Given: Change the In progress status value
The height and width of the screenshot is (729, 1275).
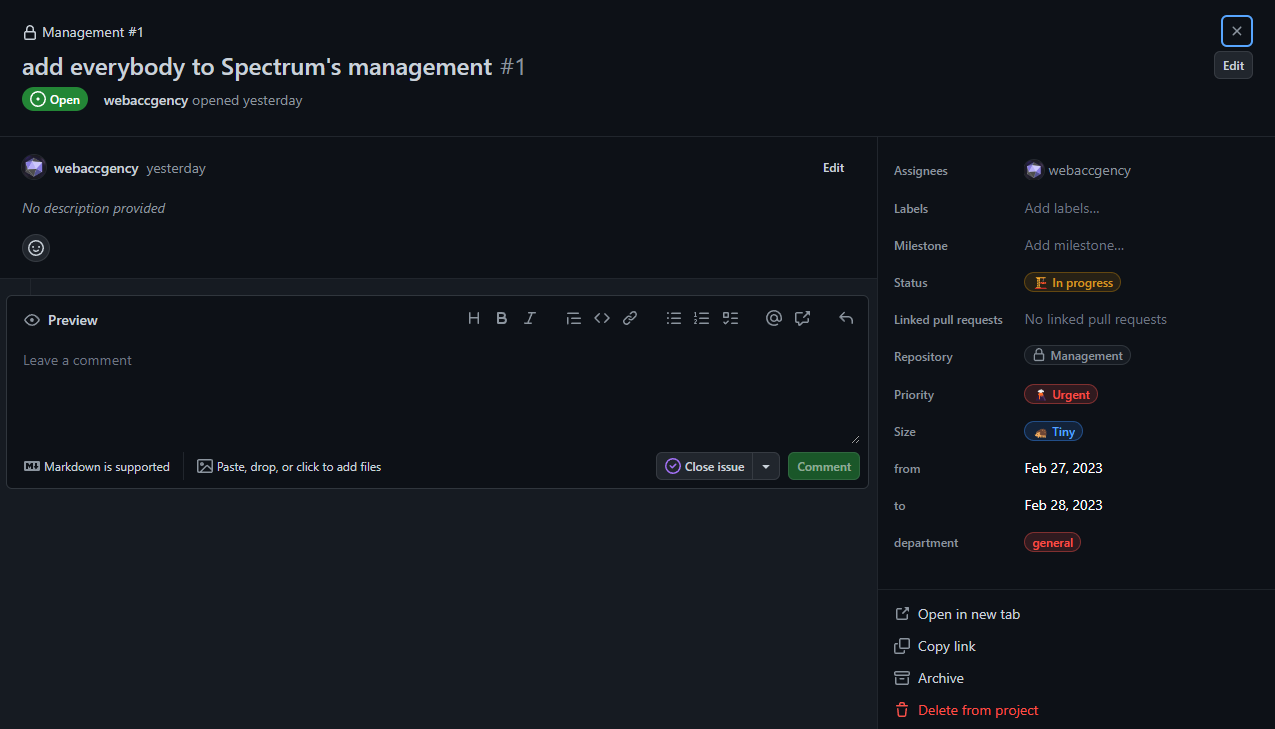Looking at the screenshot, I should pyautogui.click(x=1072, y=283).
